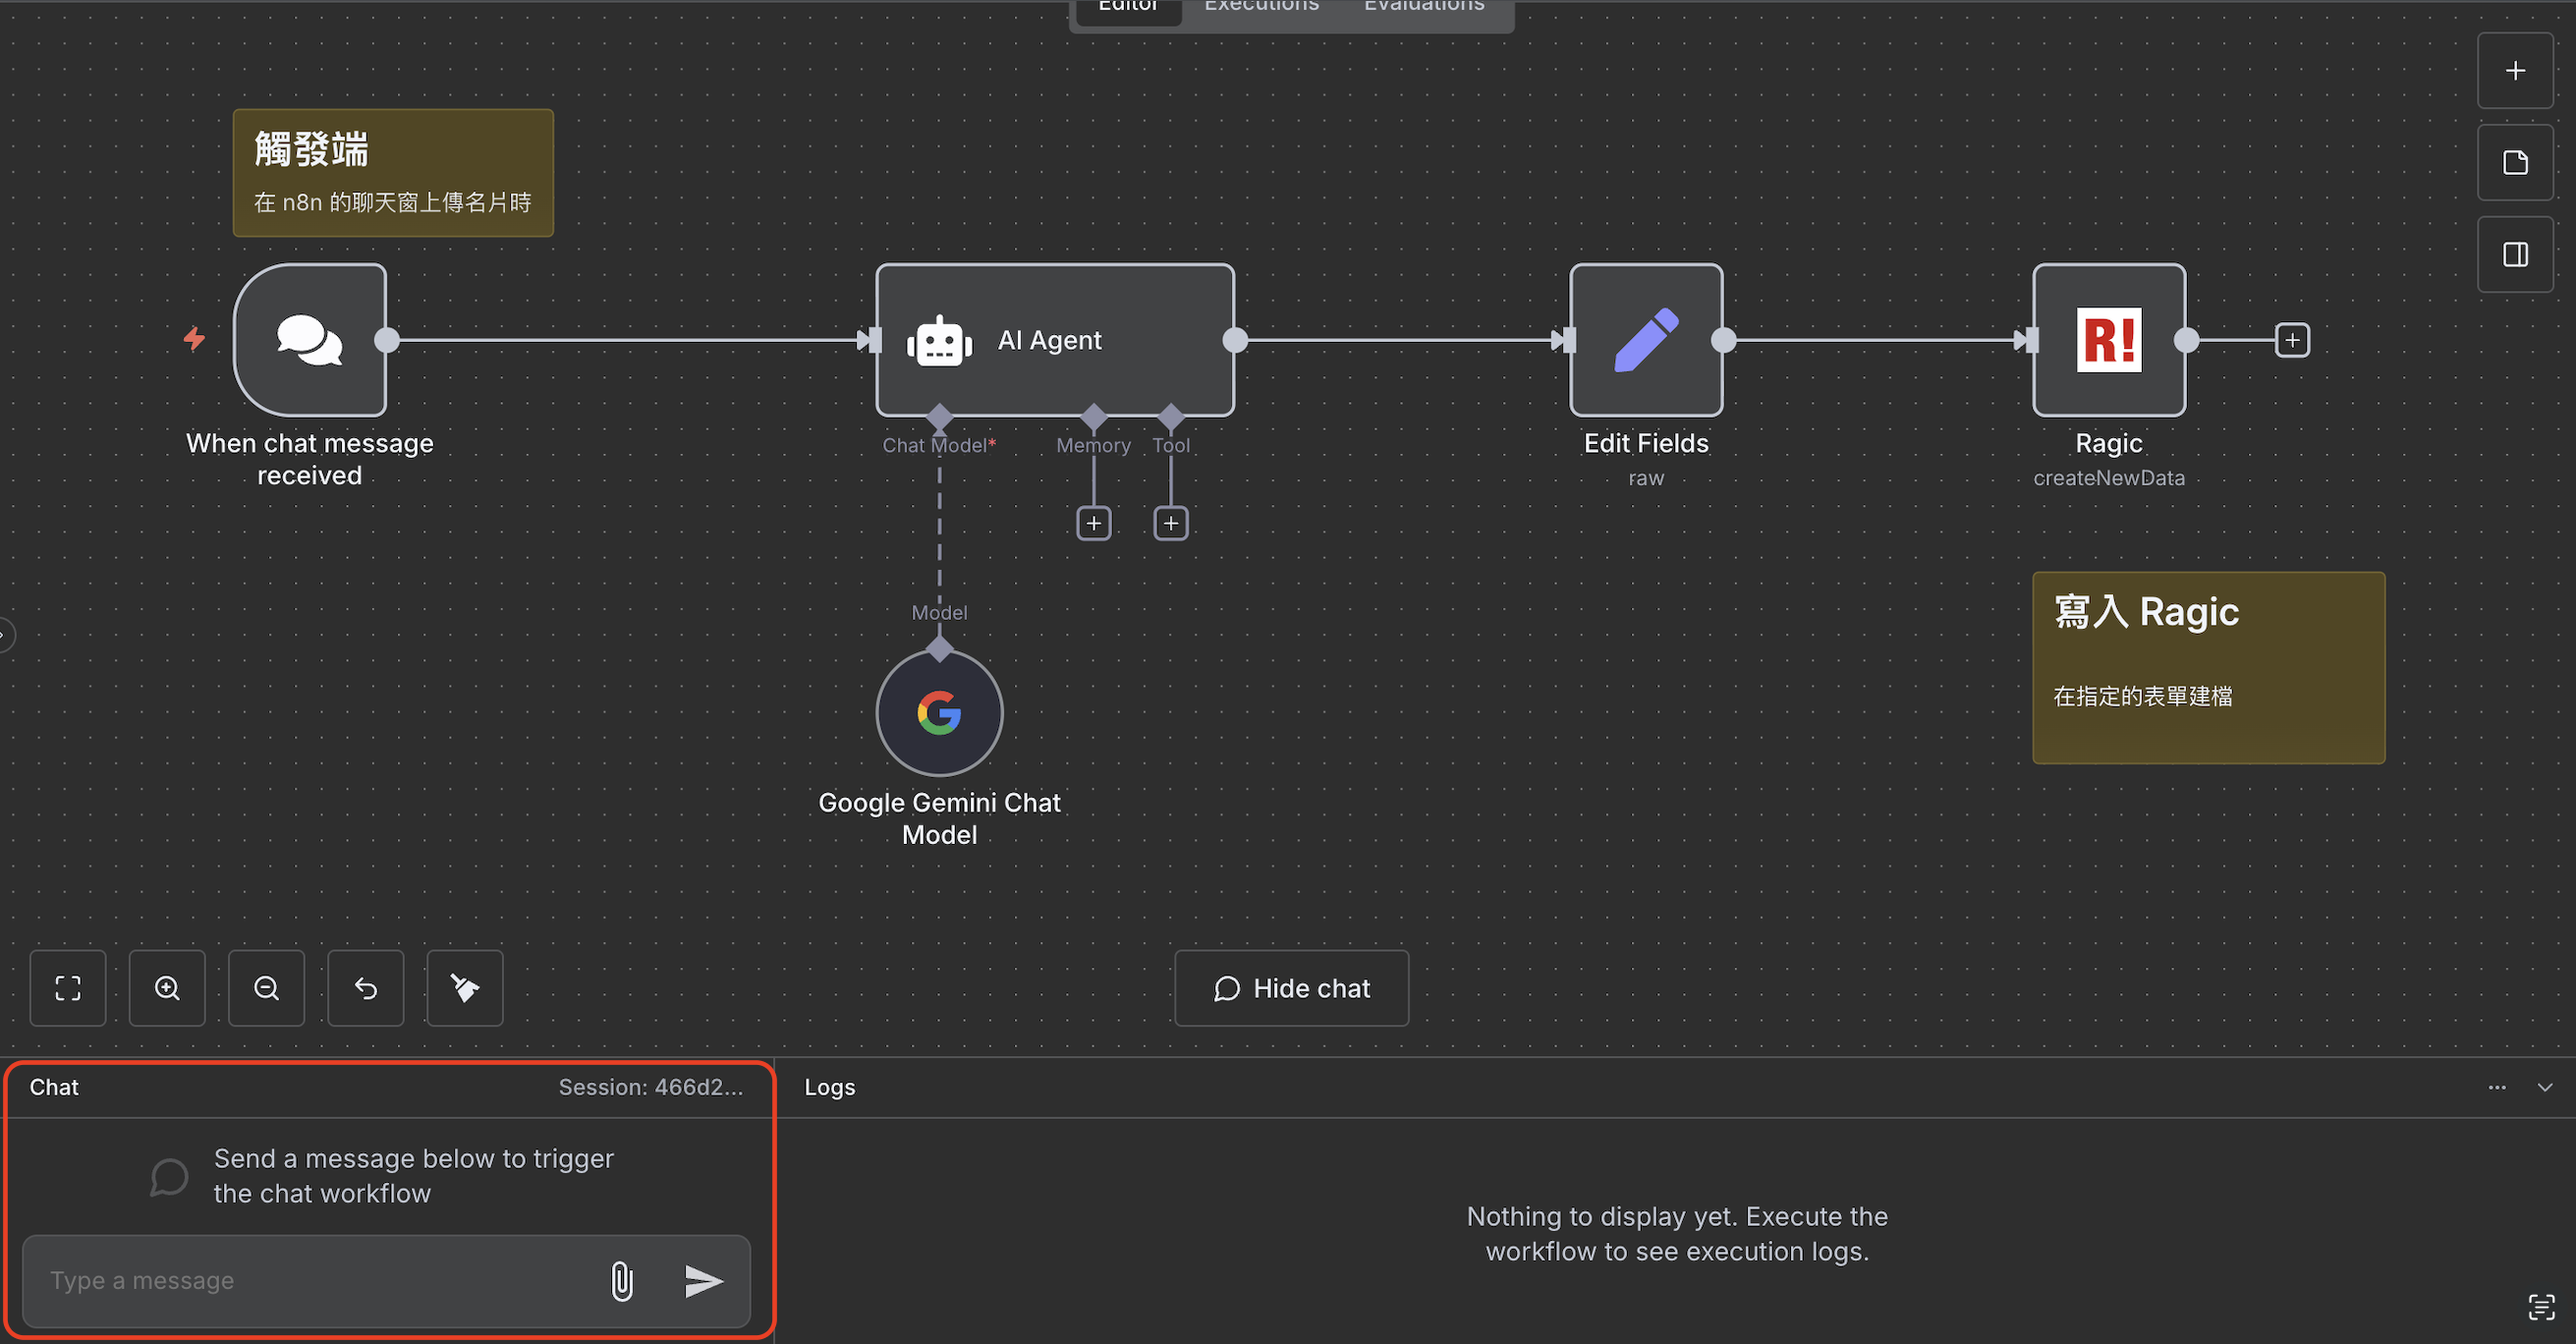Screen dimensions: 2576x1344
Task: Click the reset zoom arrow icon
Action: (366, 988)
